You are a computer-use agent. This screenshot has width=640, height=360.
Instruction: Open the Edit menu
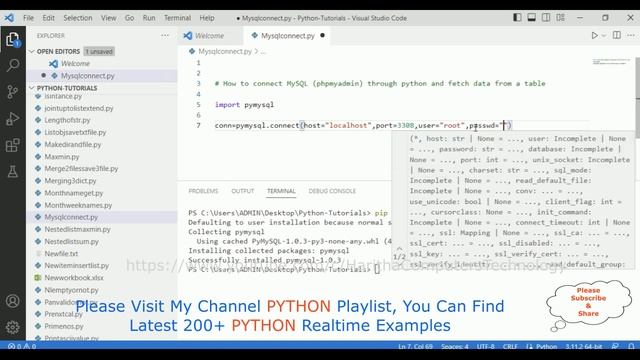(x=48, y=18)
